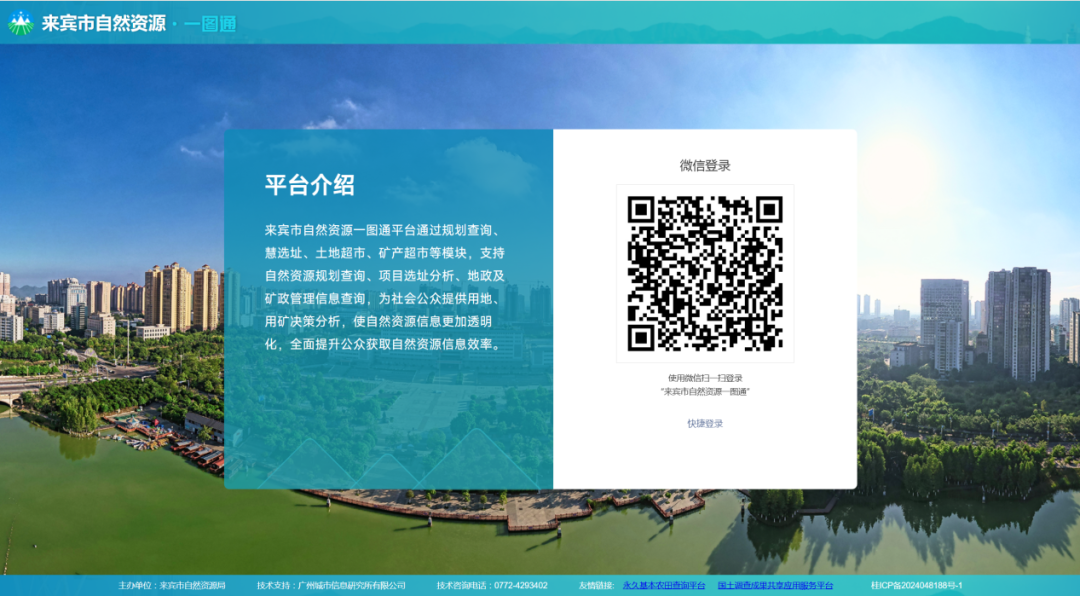Click the 一图通 header text

coord(210,24)
